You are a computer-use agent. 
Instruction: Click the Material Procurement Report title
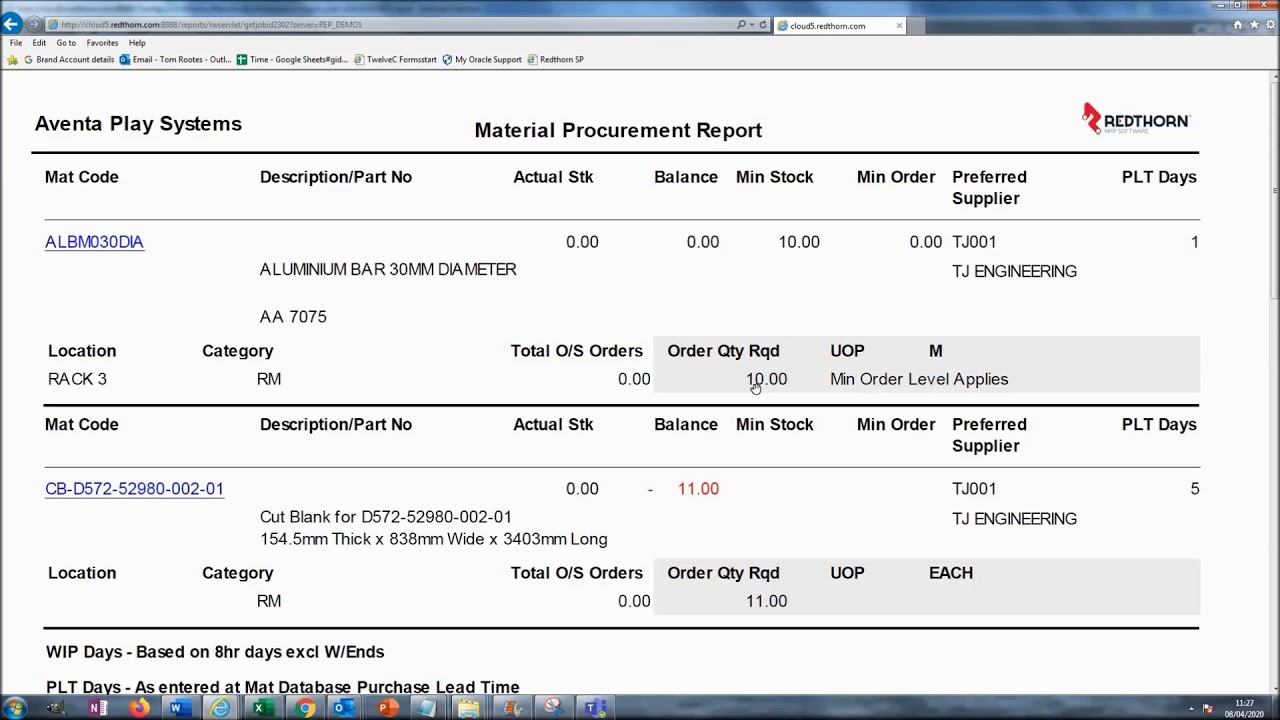(x=618, y=131)
